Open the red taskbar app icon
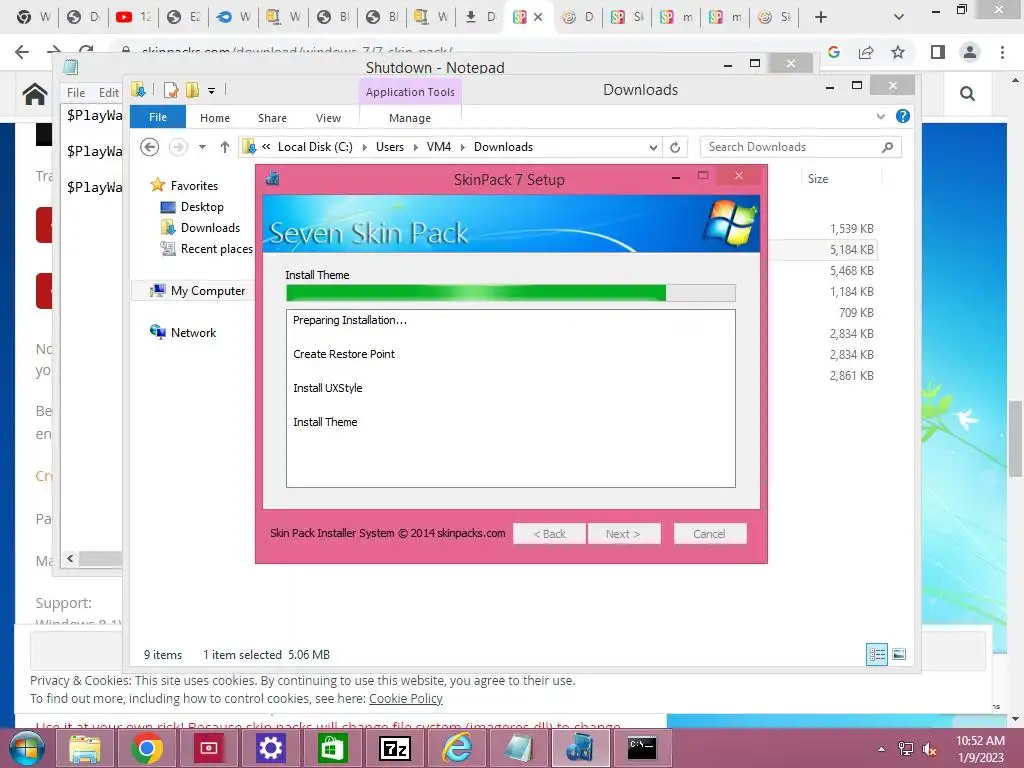This screenshot has height=768, width=1024. pos(209,748)
